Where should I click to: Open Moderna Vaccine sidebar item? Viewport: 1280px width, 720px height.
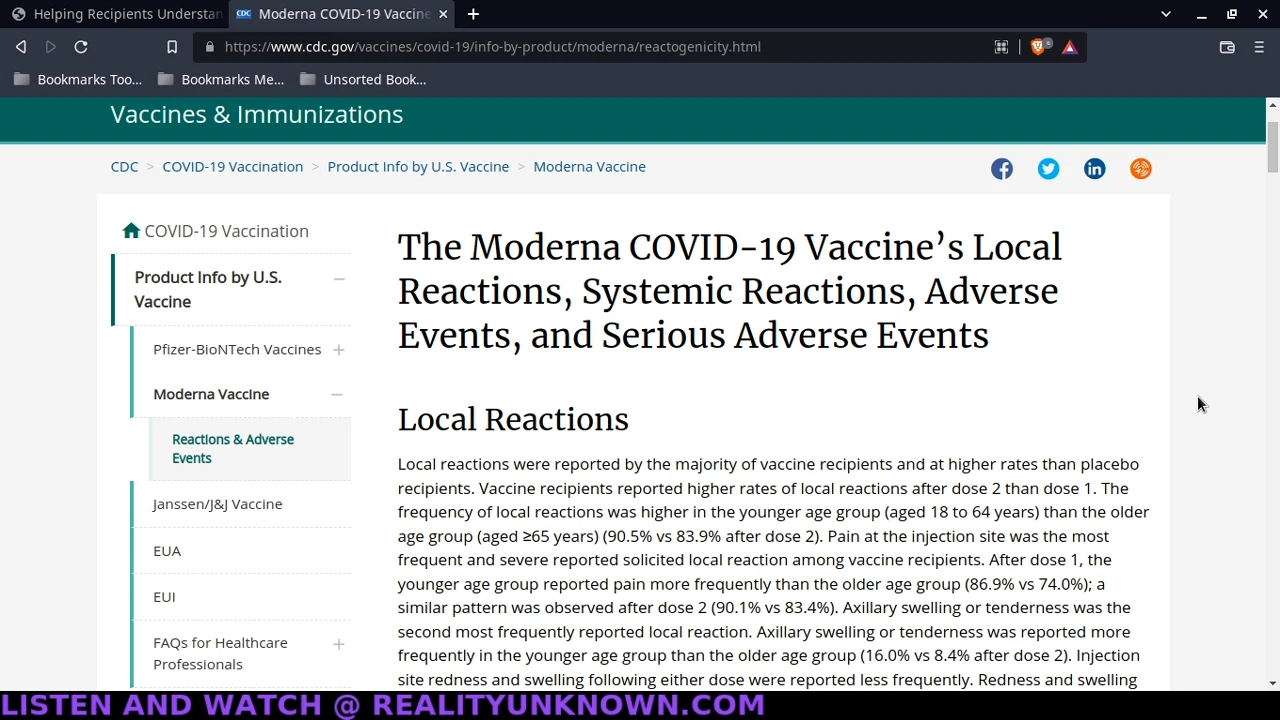[211, 394]
